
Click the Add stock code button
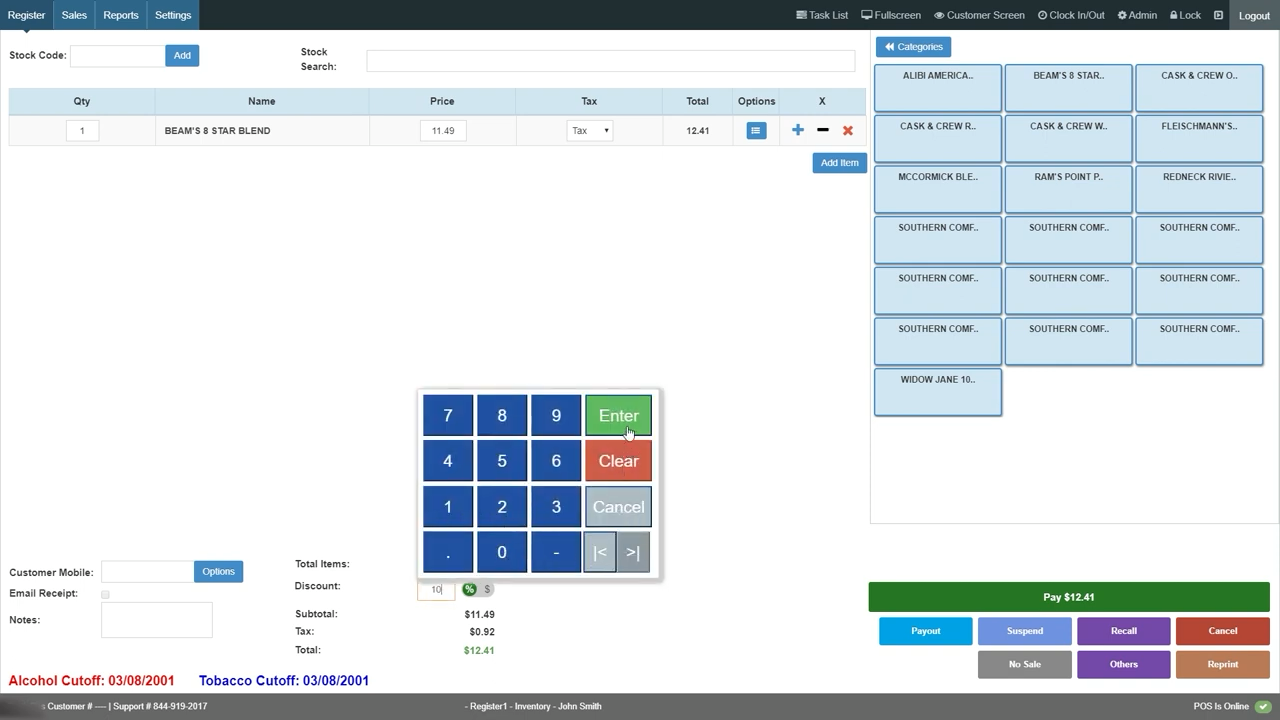coord(182,55)
